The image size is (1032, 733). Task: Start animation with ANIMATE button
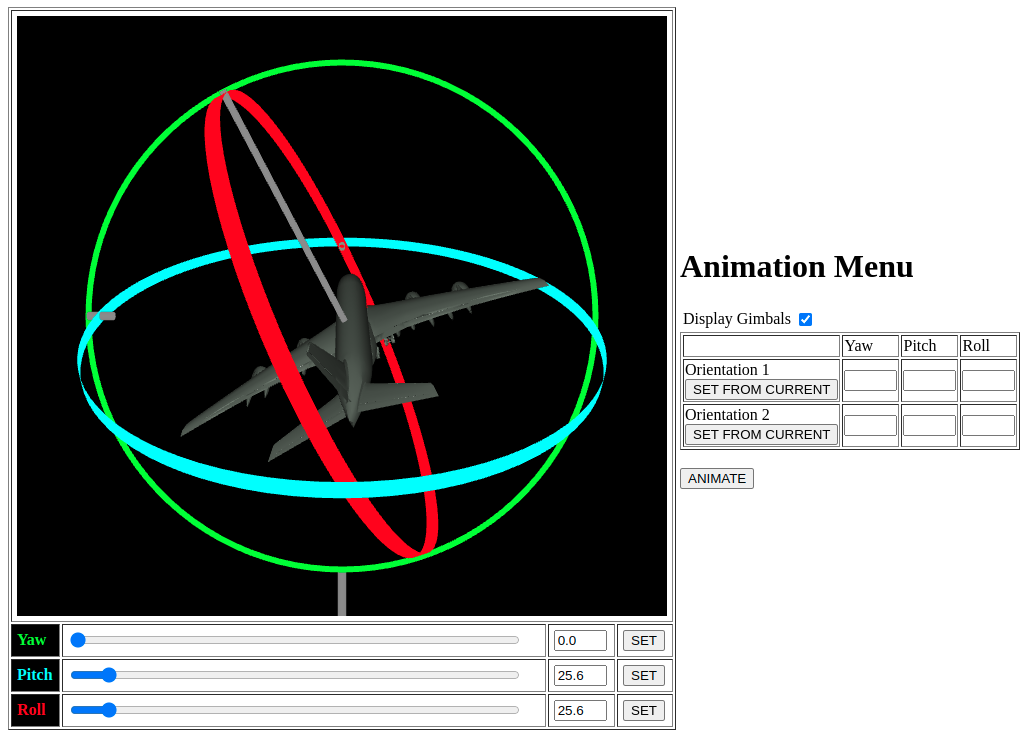click(717, 478)
